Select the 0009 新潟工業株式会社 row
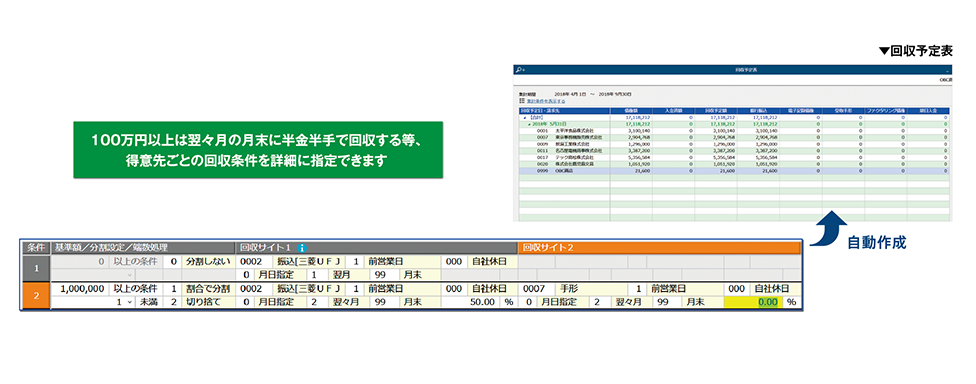The image size is (976, 384). tap(733, 144)
